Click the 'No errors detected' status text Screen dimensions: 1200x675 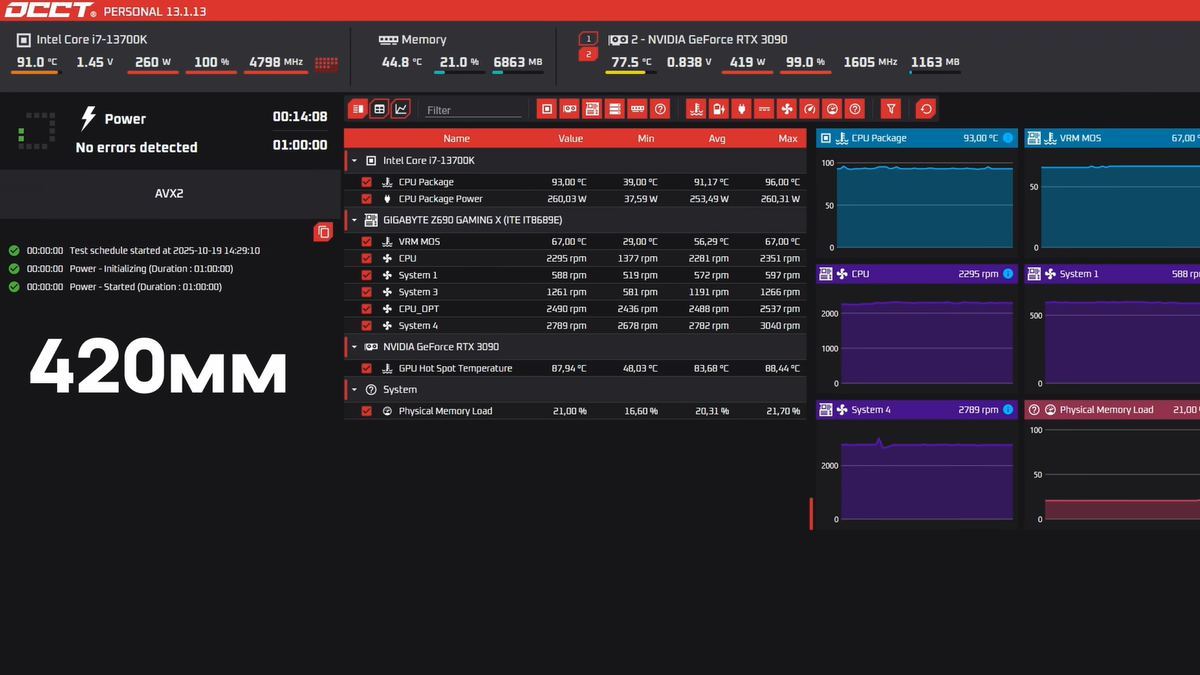tap(137, 147)
